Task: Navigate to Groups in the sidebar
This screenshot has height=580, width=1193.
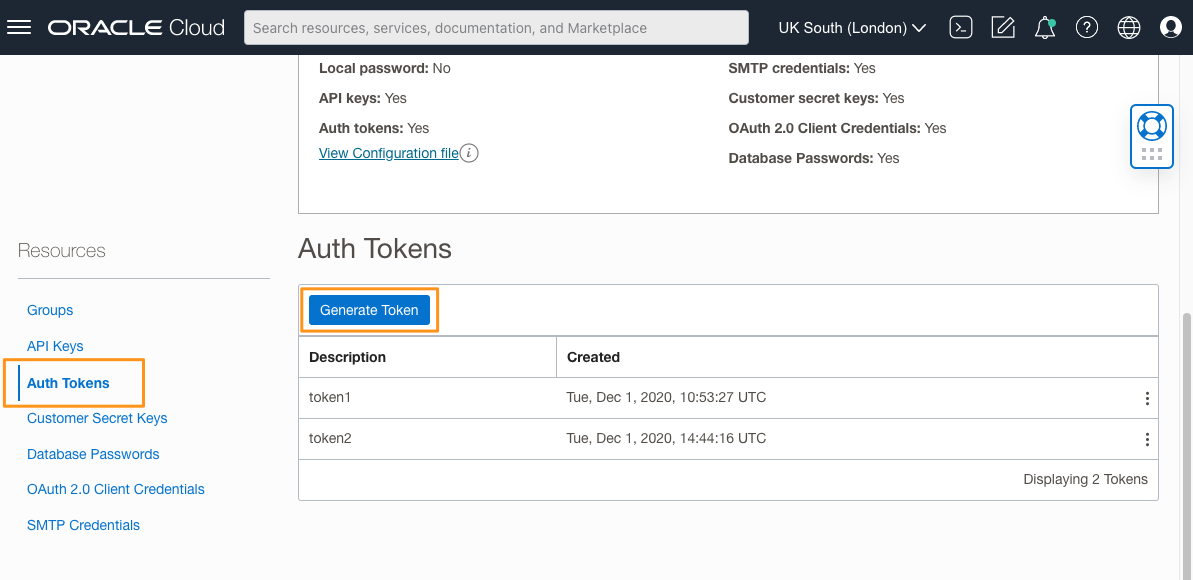Action: [x=50, y=310]
